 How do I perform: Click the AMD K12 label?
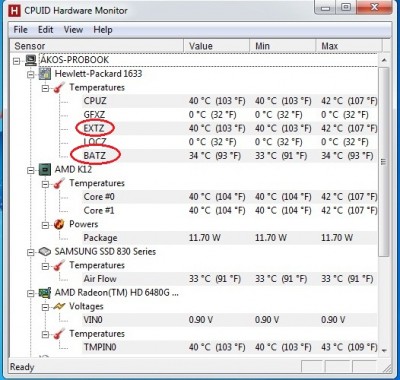coord(73,169)
